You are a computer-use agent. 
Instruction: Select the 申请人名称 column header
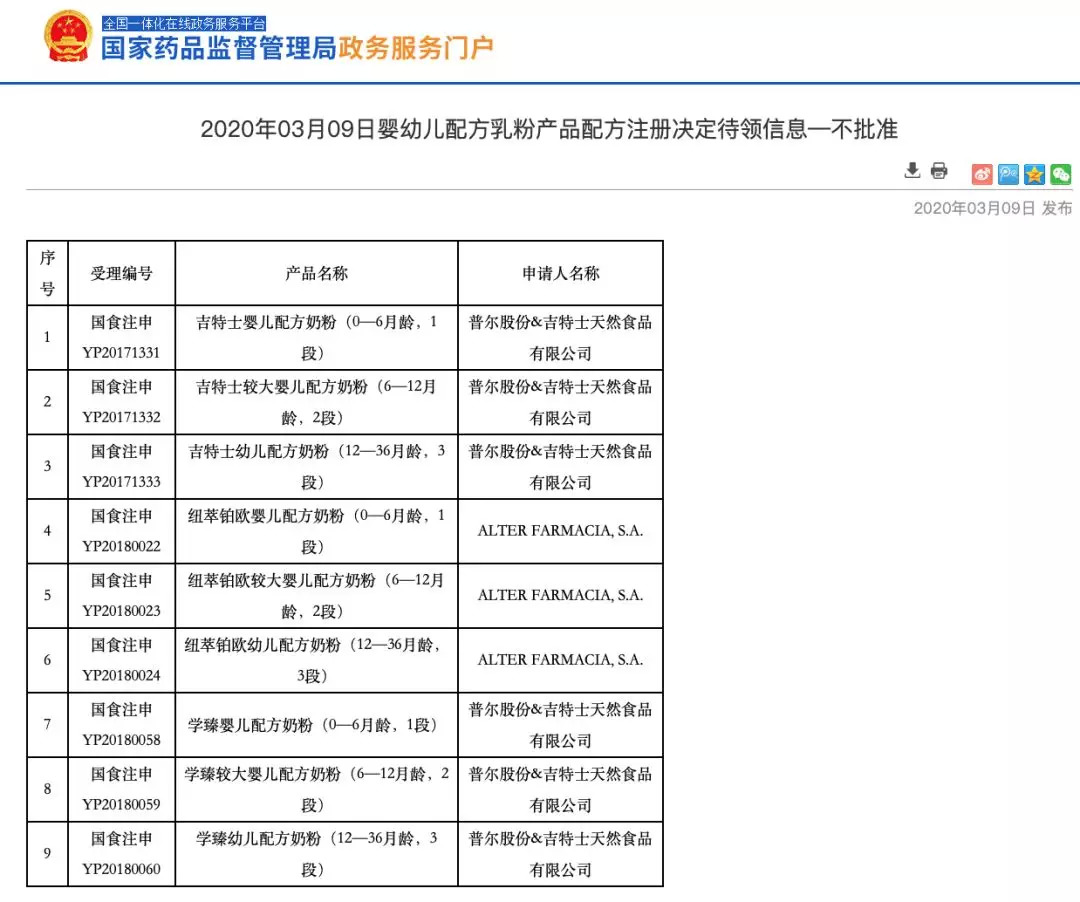point(561,273)
